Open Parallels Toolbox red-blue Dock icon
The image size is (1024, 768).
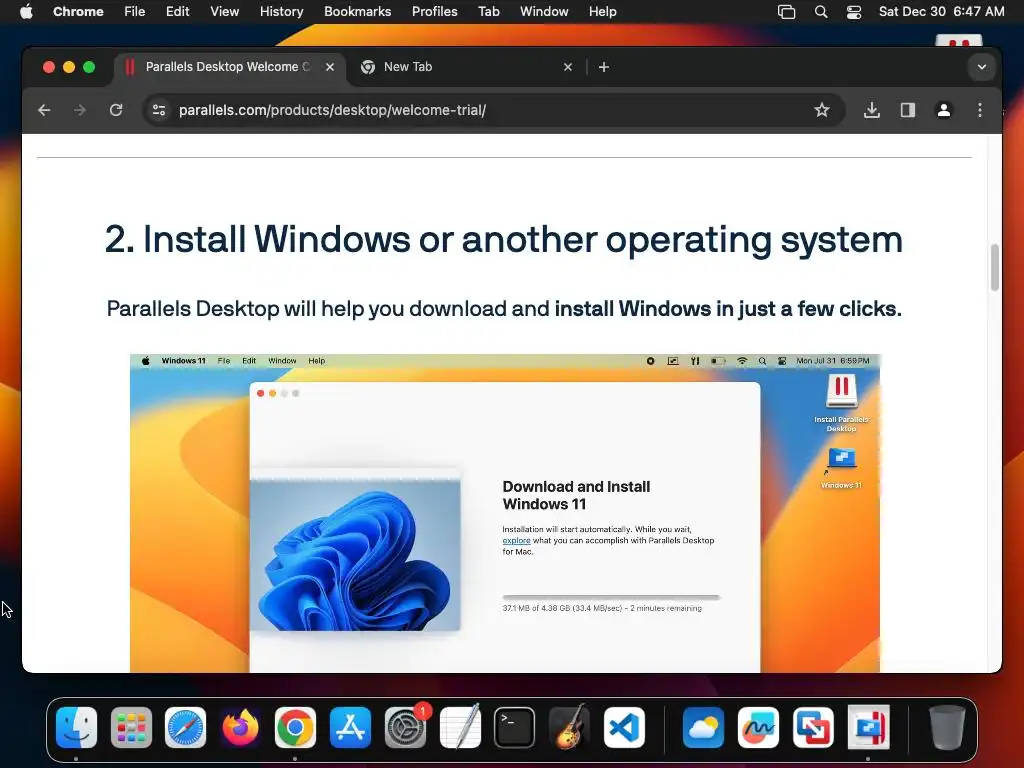tap(813, 728)
